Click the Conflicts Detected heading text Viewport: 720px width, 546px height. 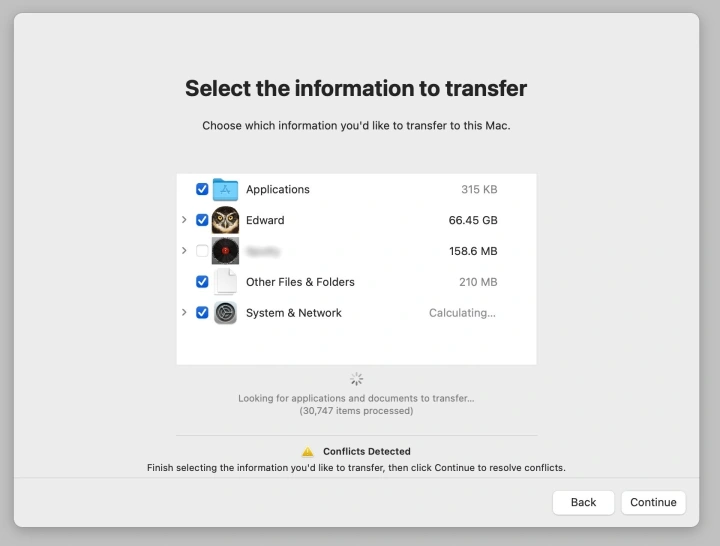[x=366, y=452]
